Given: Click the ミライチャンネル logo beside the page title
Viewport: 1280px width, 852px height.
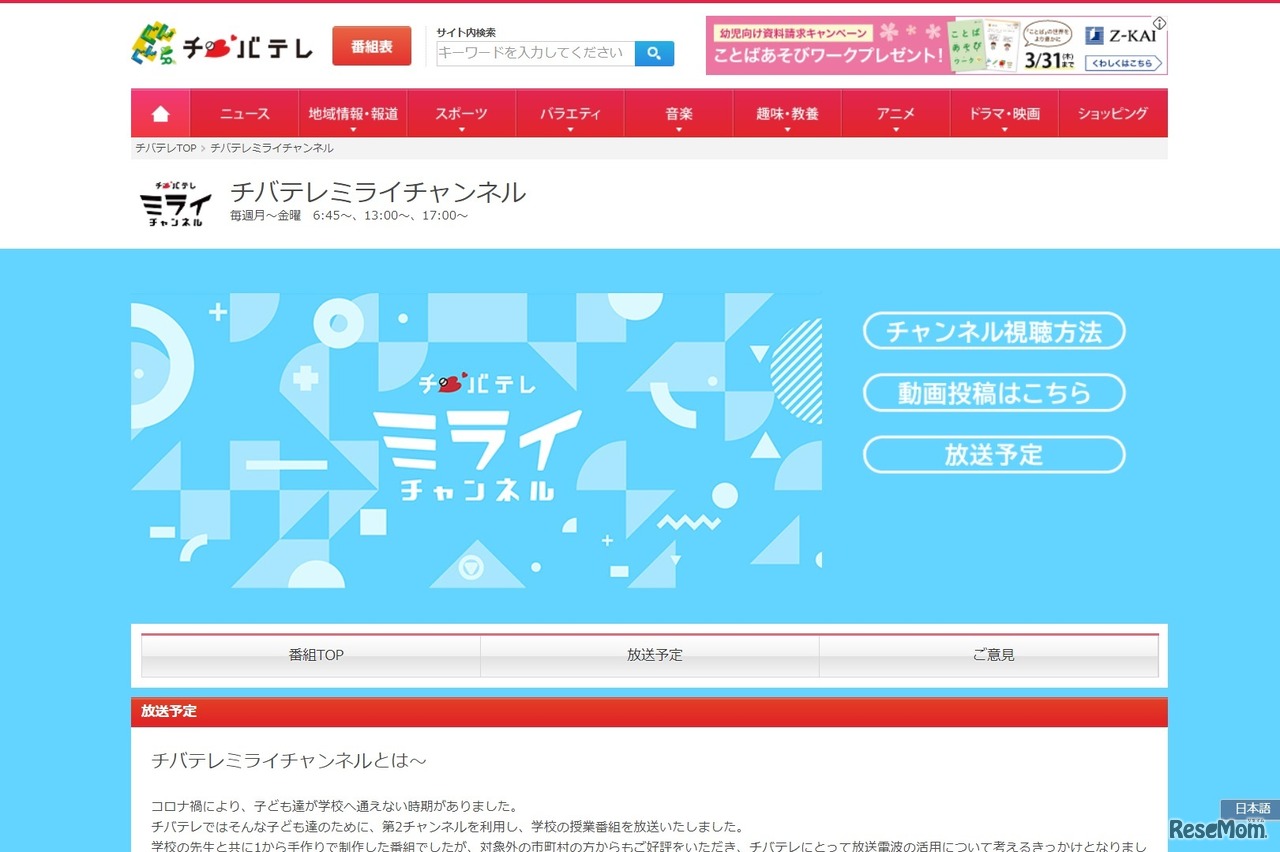Looking at the screenshot, I should [x=176, y=204].
